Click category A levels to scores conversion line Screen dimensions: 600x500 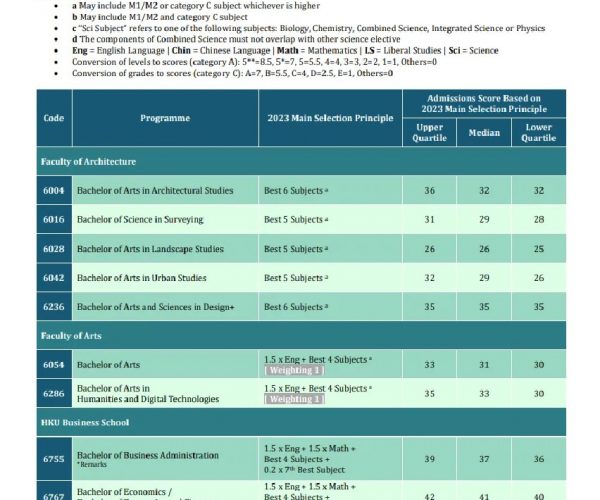[x=254, y=62]
